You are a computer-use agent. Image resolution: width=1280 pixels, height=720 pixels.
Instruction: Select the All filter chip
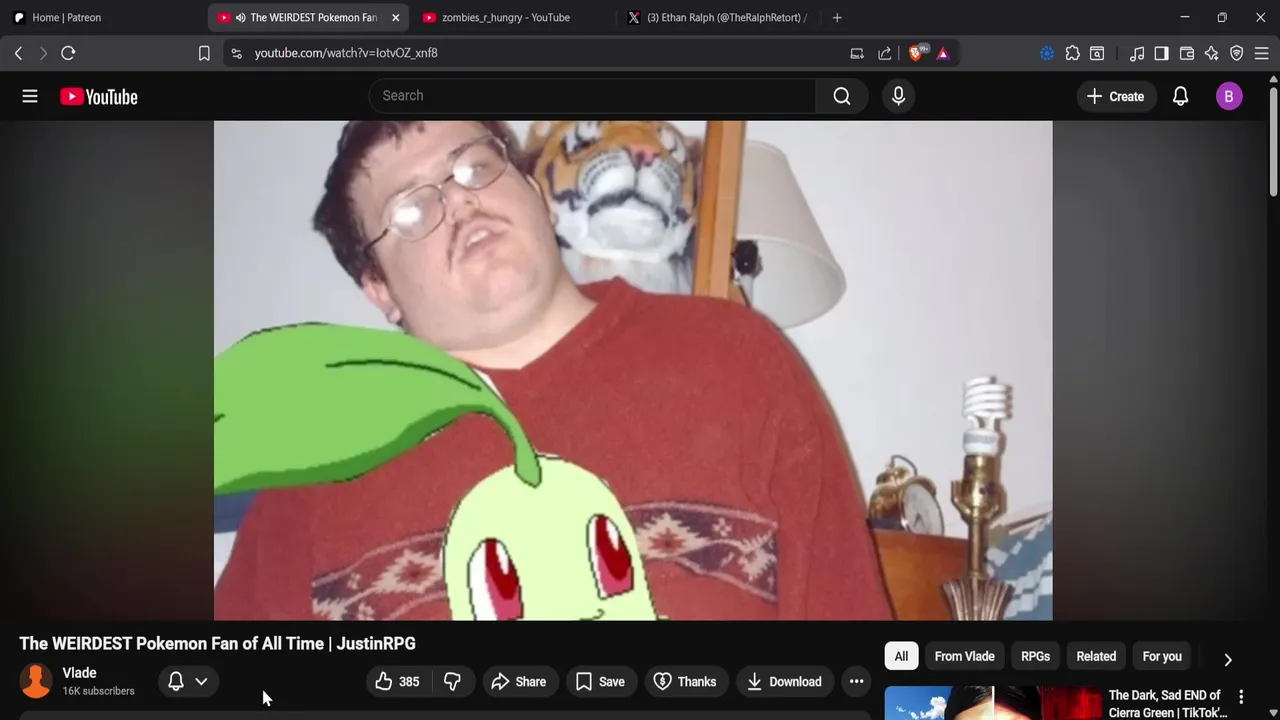click(x=901, y=656)
